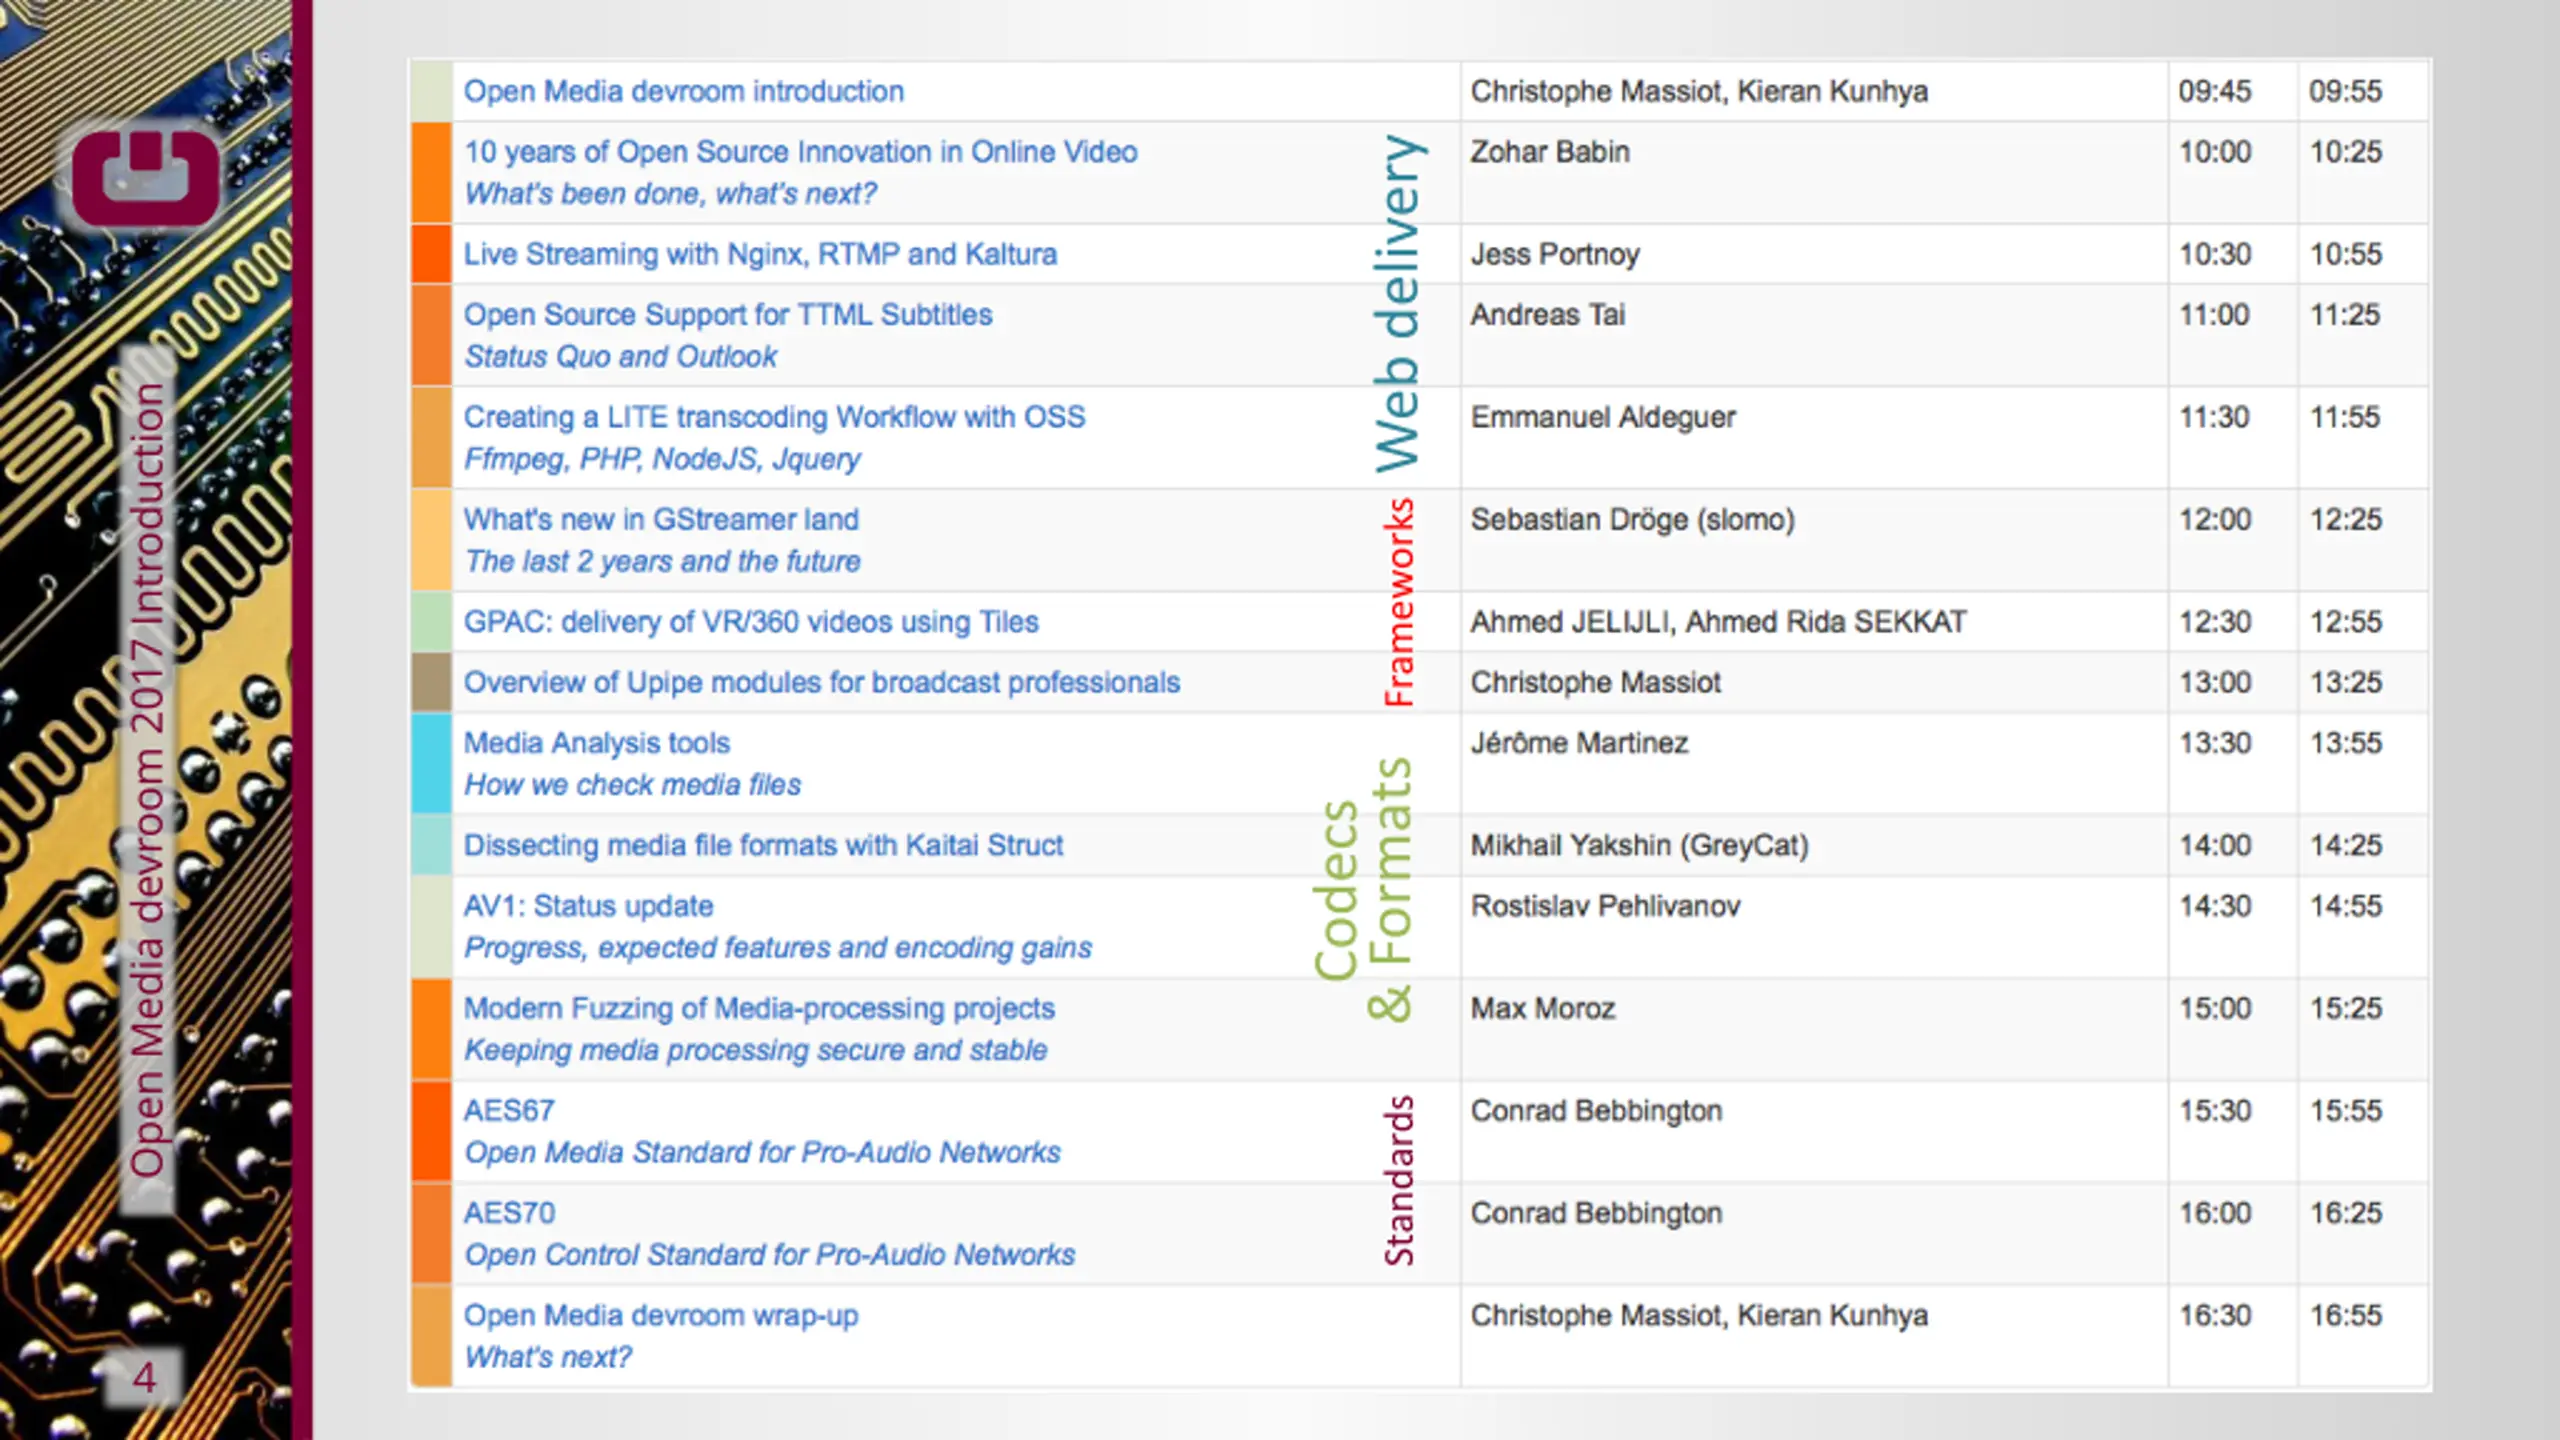Screen dimensions: 2560x1440
Task: Open What's new in GStreamer land link
Action: pos(661,520)
